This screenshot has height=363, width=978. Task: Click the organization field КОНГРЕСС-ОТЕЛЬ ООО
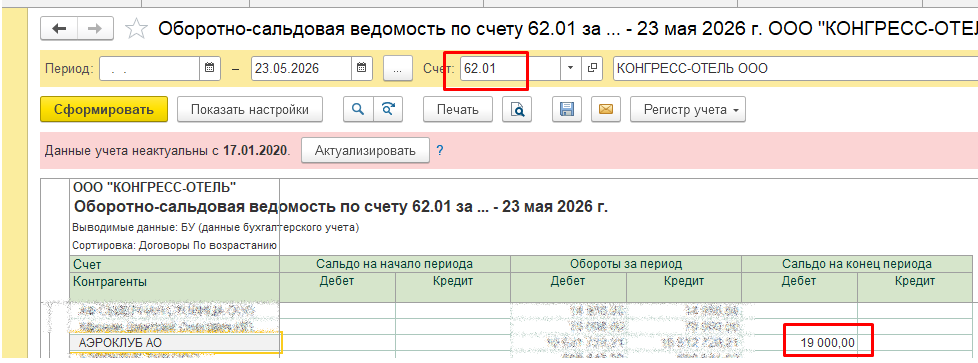tap(795, 69)
